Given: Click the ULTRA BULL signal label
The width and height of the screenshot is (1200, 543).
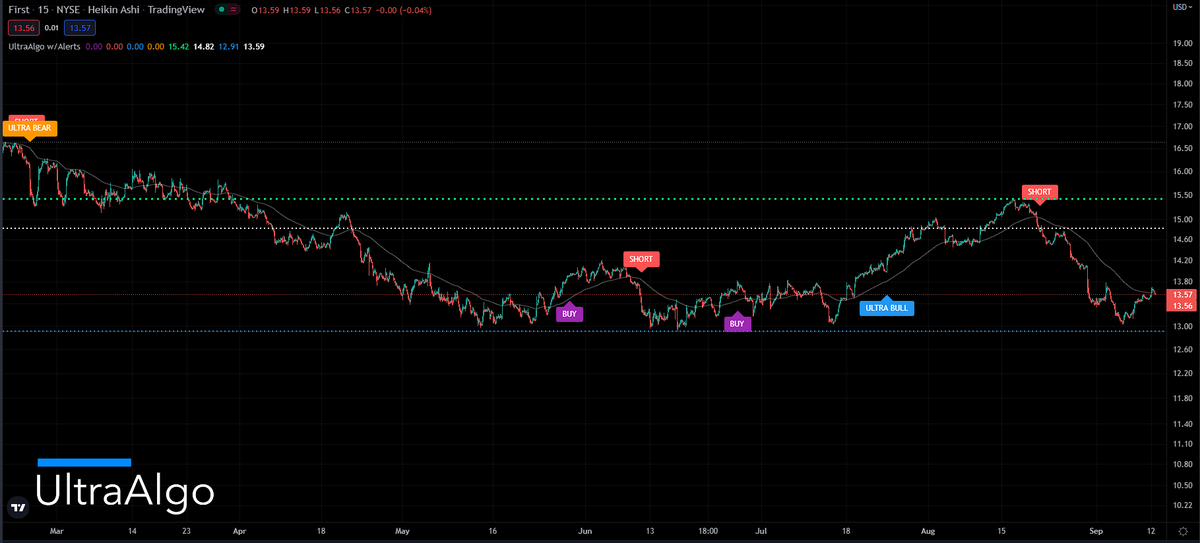Looking at the screenshot, I should [x=887, y=308].
